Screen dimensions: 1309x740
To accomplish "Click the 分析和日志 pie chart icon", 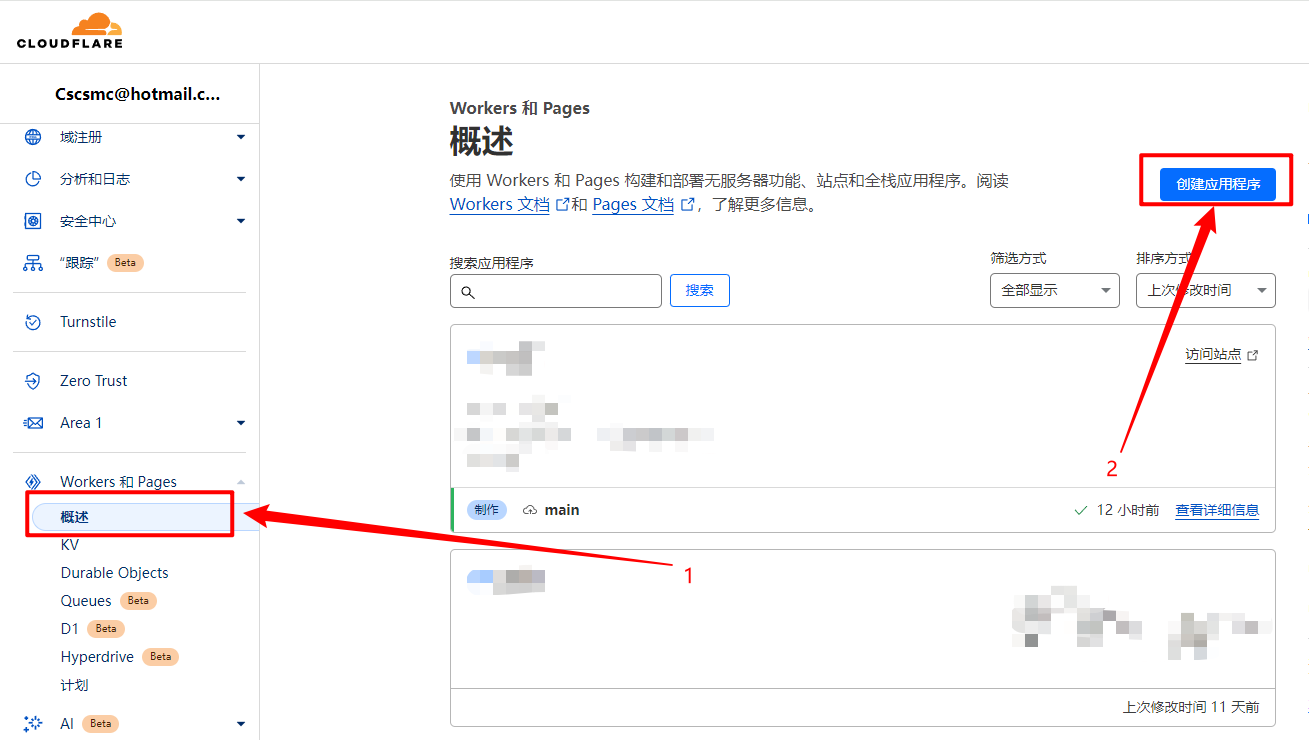I will [33, 179].
